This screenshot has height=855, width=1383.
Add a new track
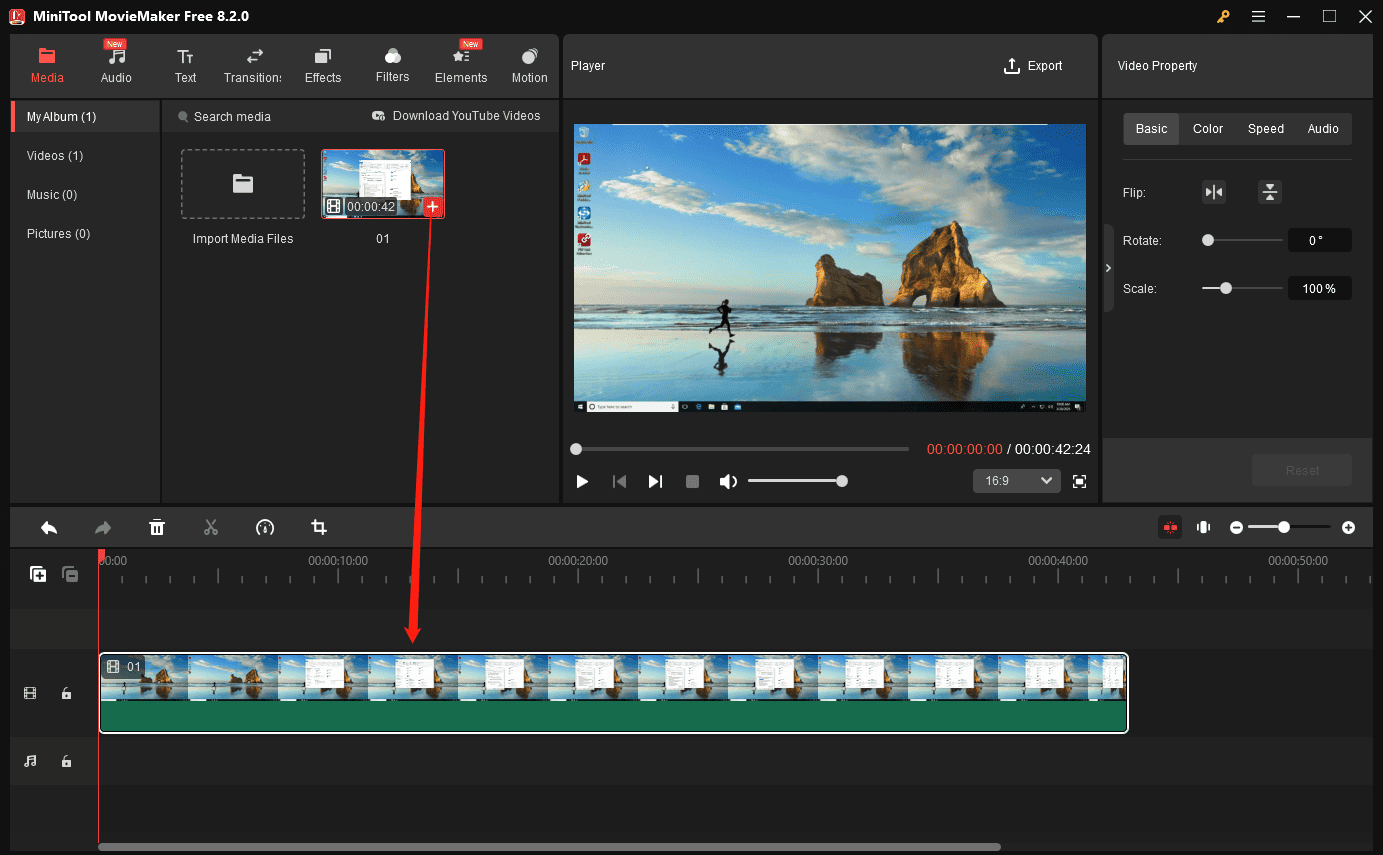[38, 574]
